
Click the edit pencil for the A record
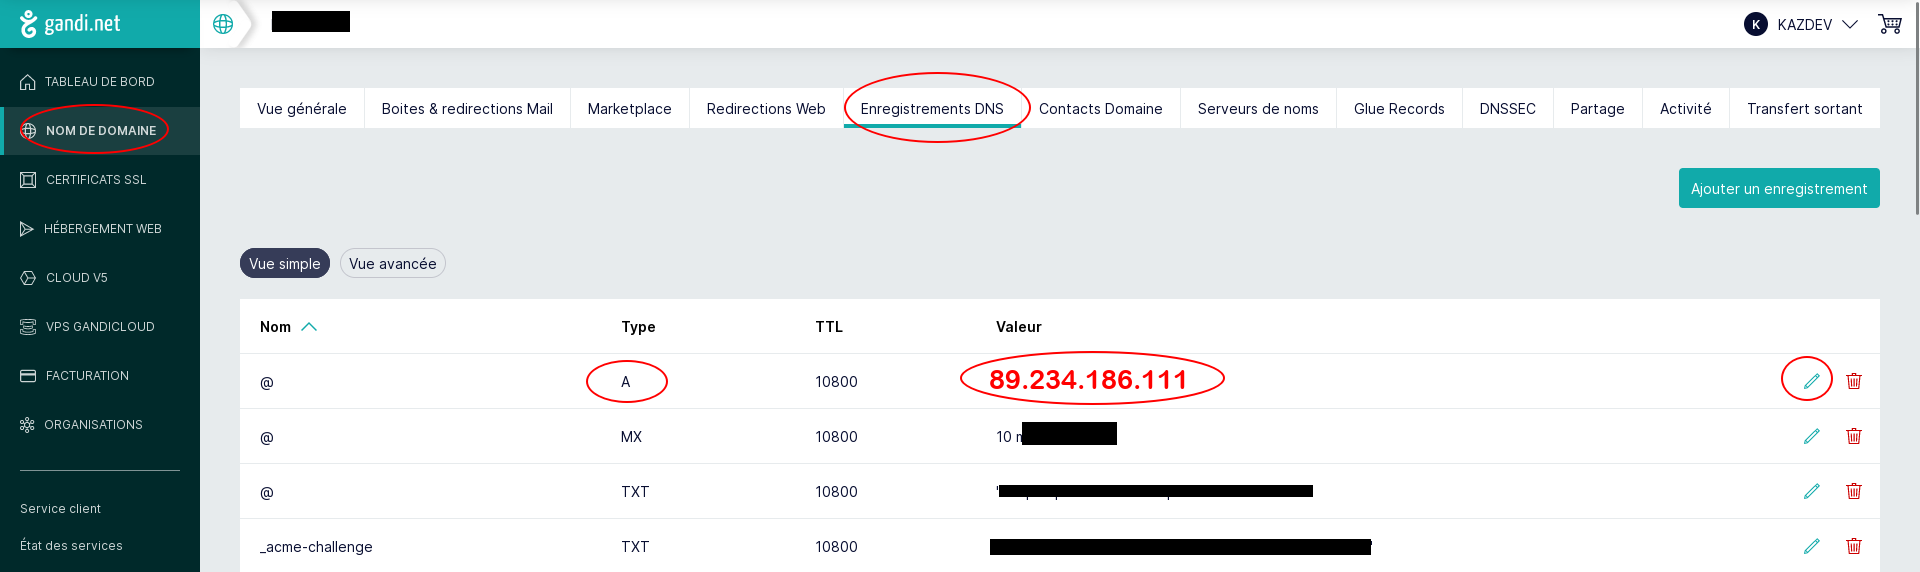pos(1811,381)
